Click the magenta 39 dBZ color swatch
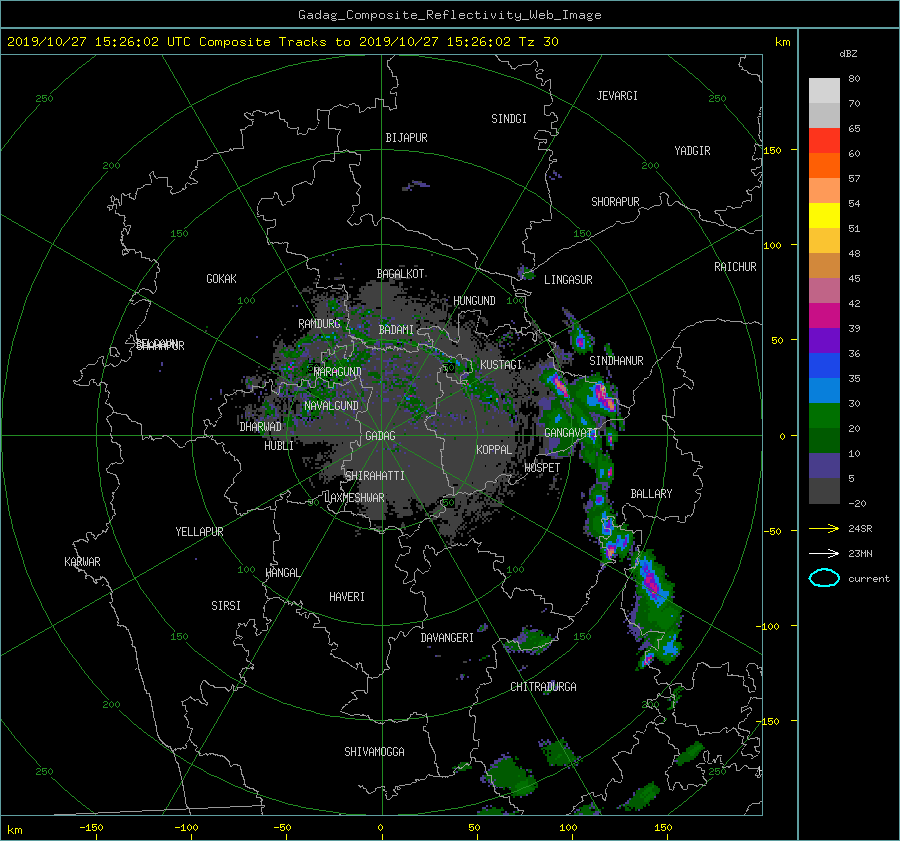 coord(824,316)
